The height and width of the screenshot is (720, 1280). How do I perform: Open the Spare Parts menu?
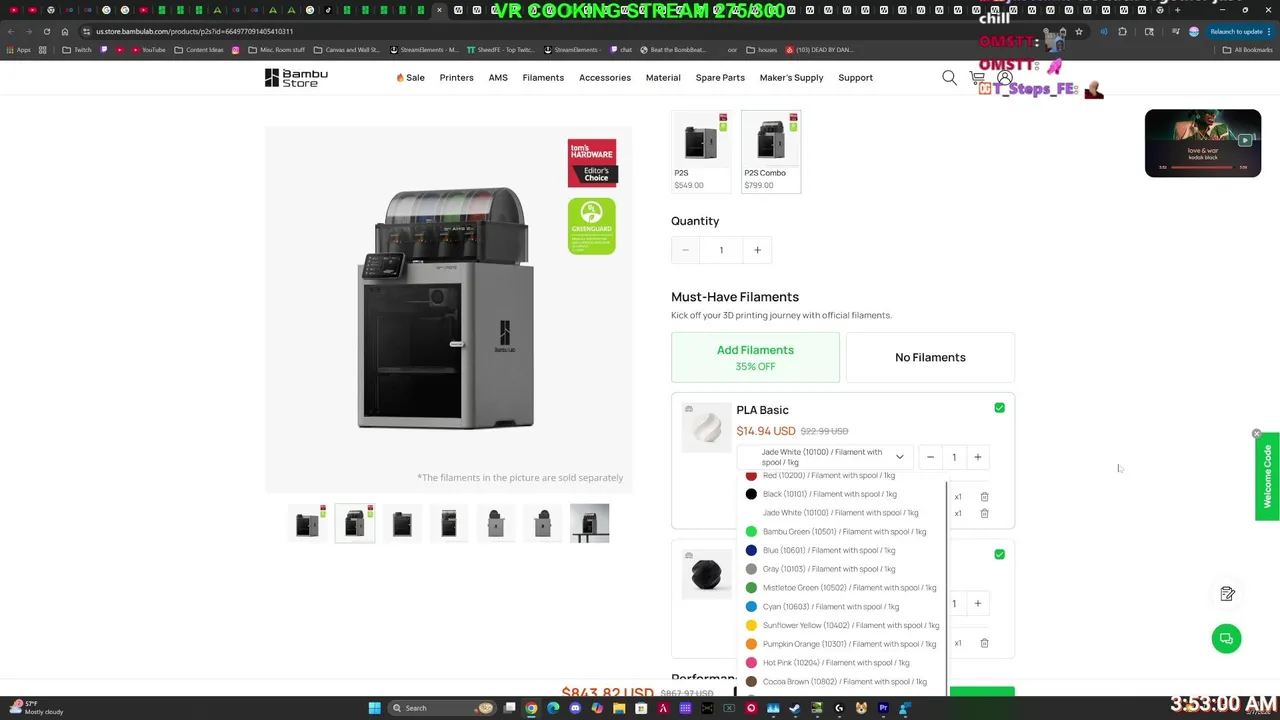tap(720, 78)
